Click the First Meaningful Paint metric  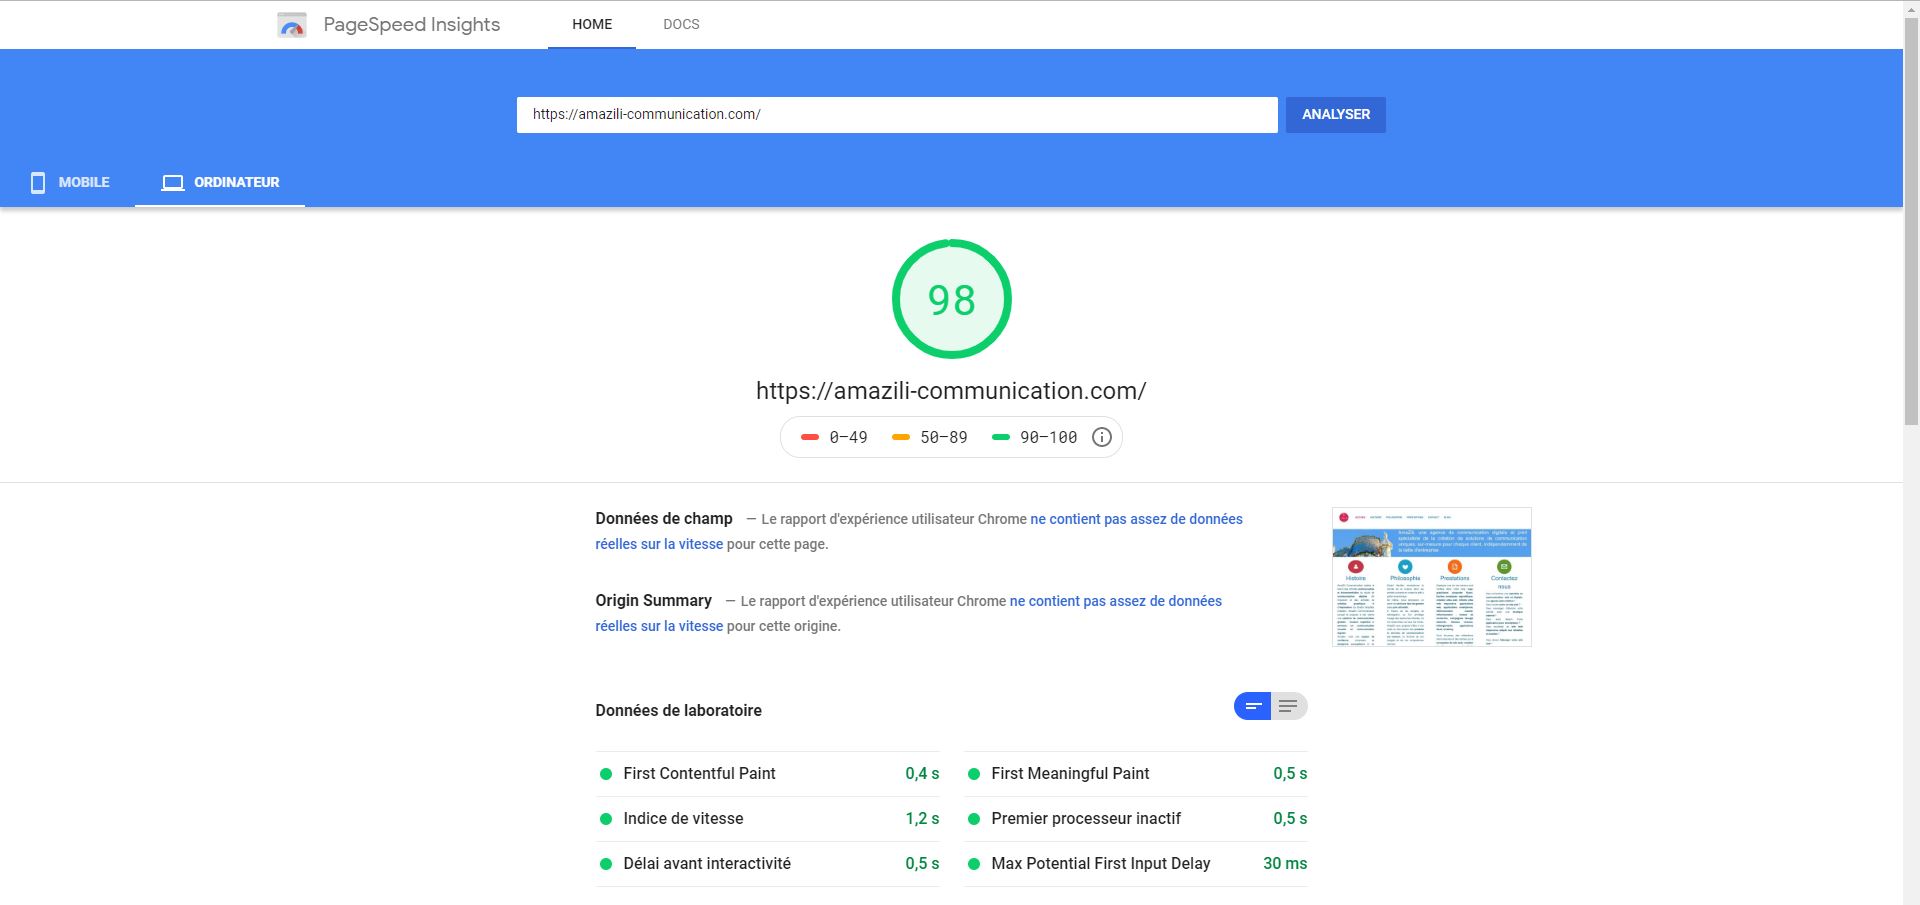click(x=1136, y=774)
